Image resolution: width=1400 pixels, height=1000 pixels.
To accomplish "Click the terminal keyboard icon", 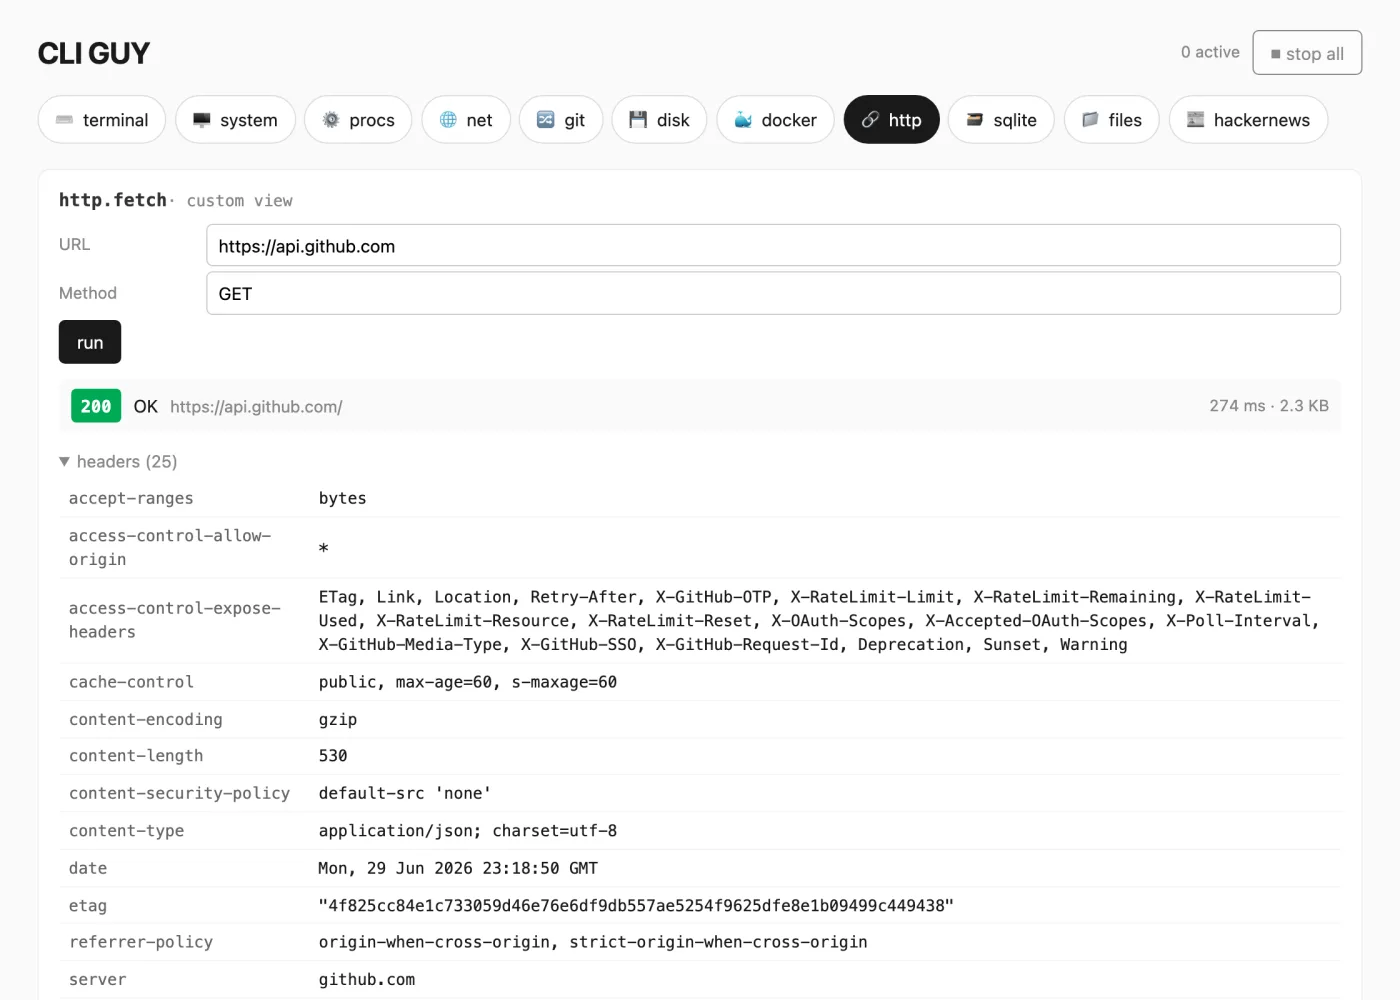I will (64, 120).
